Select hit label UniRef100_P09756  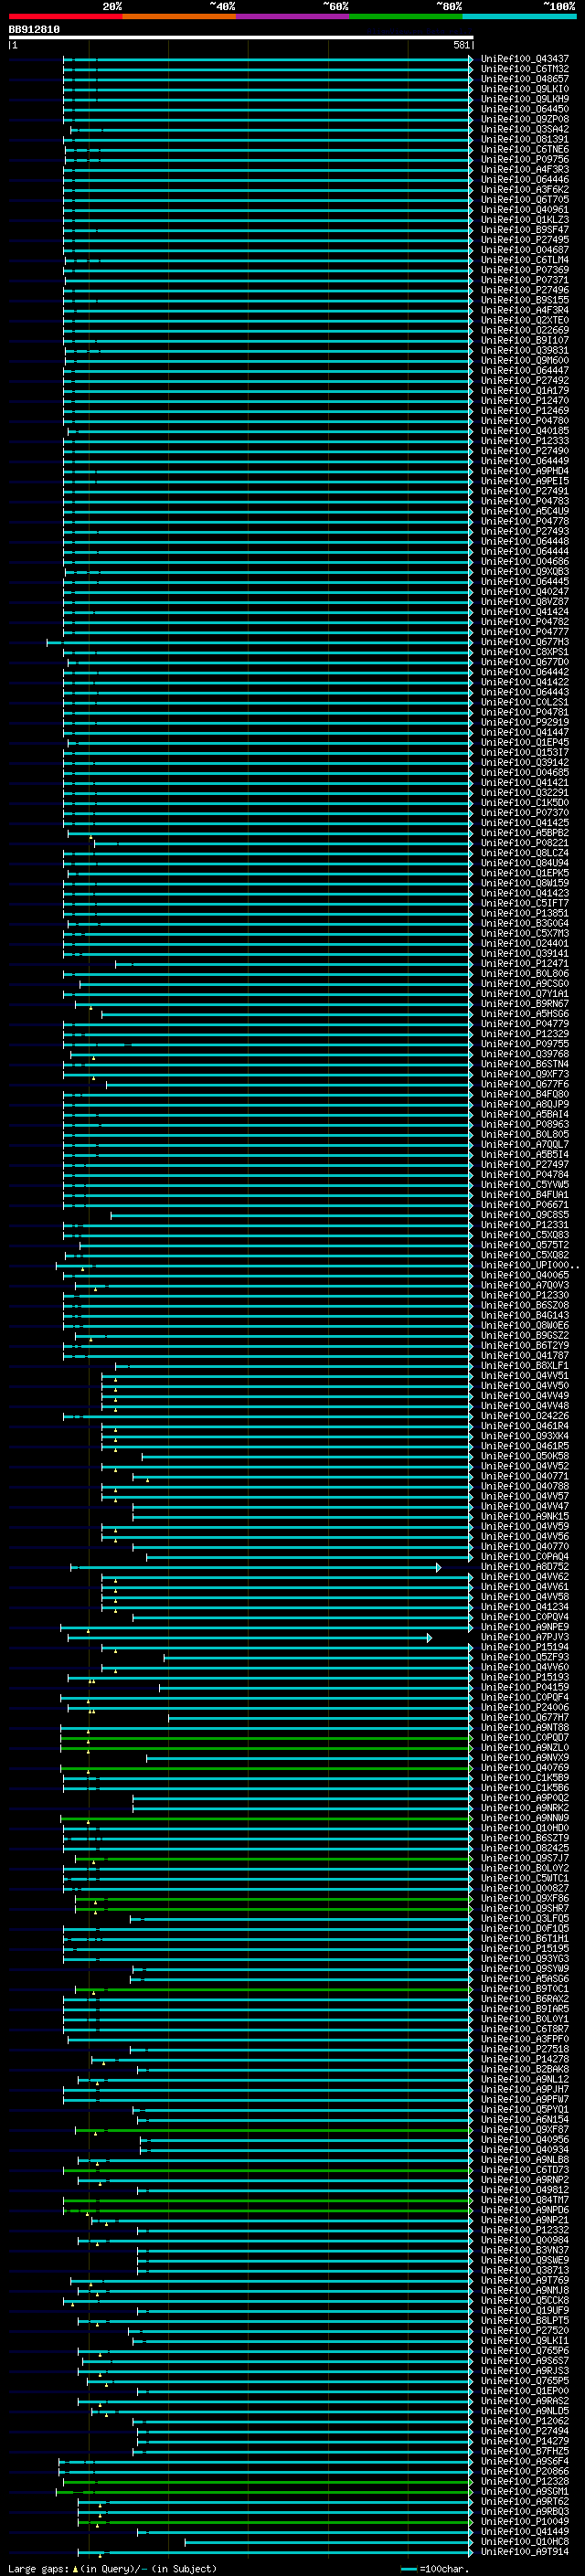pos(525,159)
